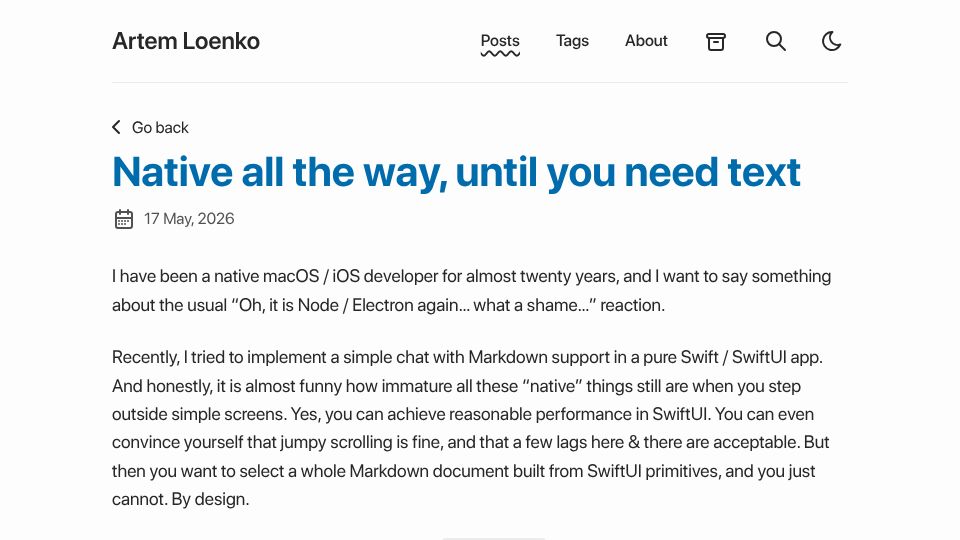Toggle dark mode with moon icon
This screenshot has width=960, height=540.
[831, 41]
